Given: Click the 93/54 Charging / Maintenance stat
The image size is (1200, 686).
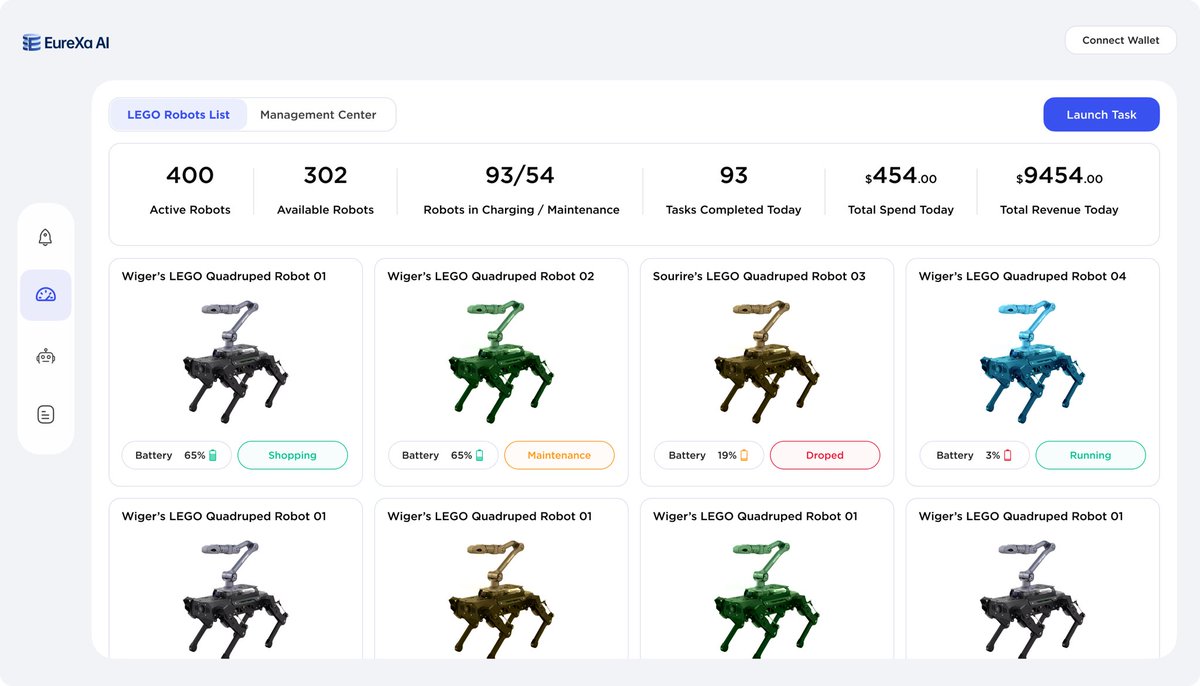Looking at the screenshot, I should [521, 190].
